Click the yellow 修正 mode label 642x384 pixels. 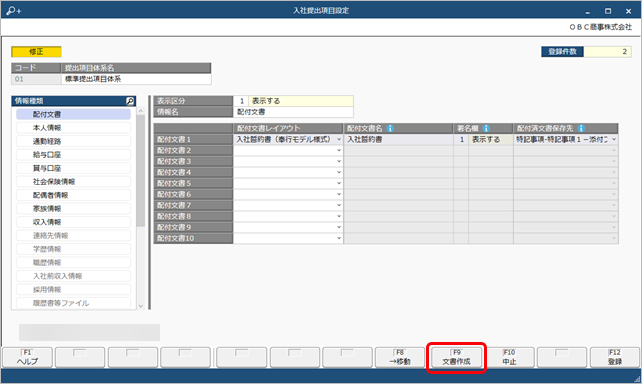[x=36, y=52]
